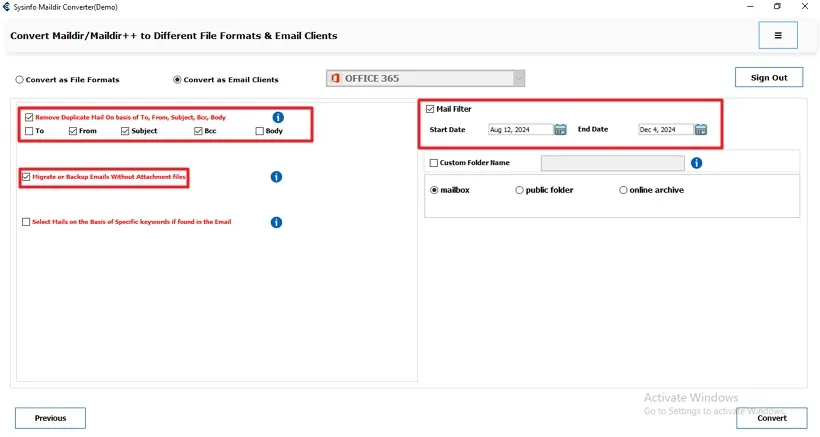The width and height of the screenshot is (820, 437).
Task: Open the Start Date calendar picker icon
Action: 560,129
